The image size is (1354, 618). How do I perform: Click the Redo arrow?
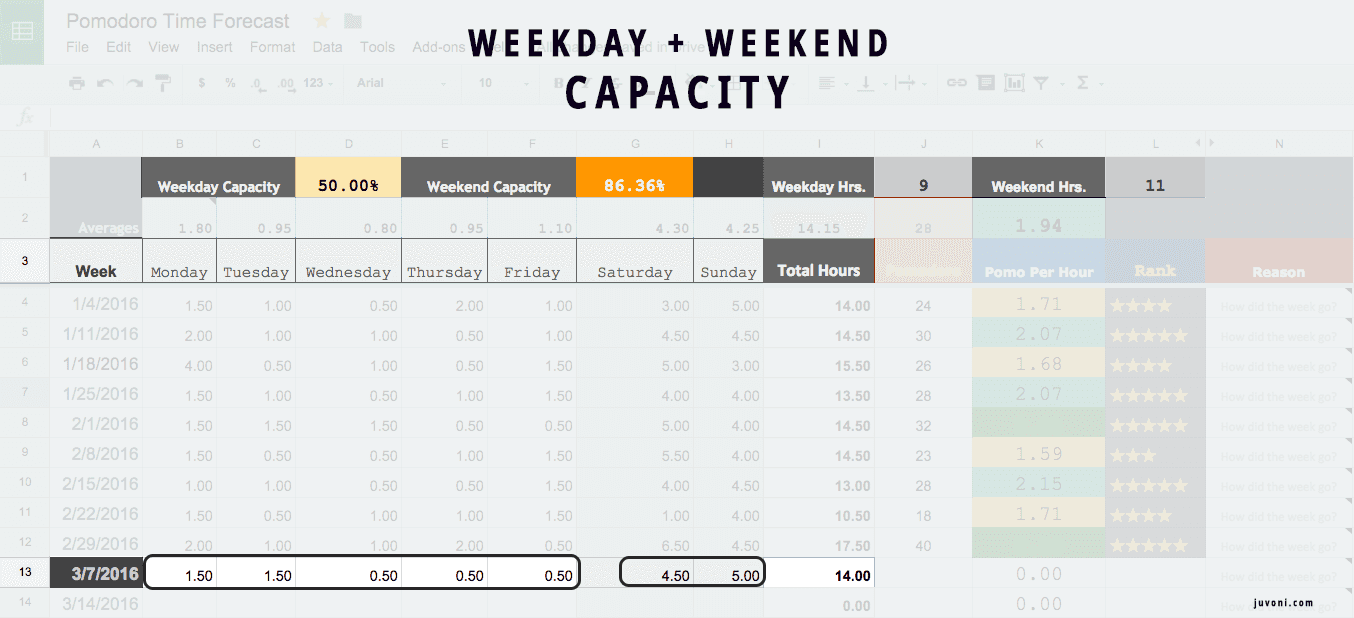point(134,83)
